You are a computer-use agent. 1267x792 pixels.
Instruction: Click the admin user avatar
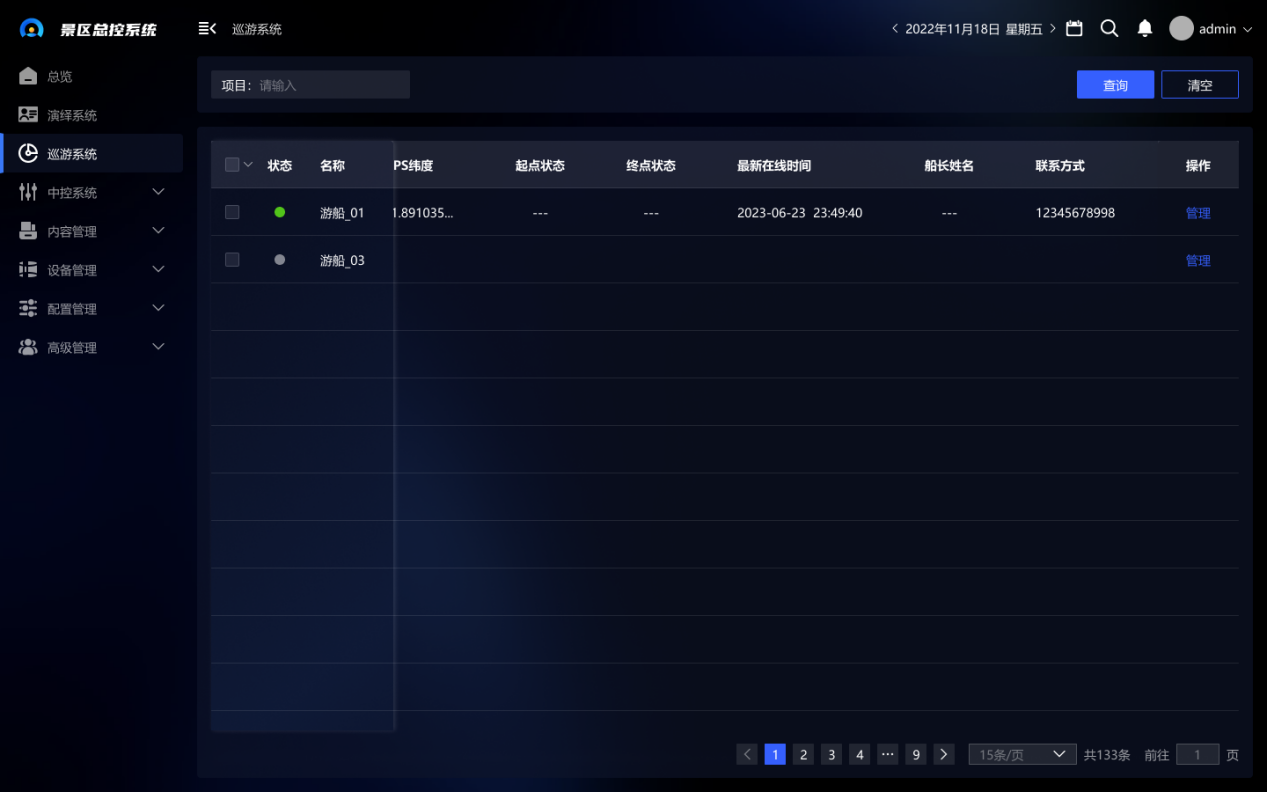1181,29
